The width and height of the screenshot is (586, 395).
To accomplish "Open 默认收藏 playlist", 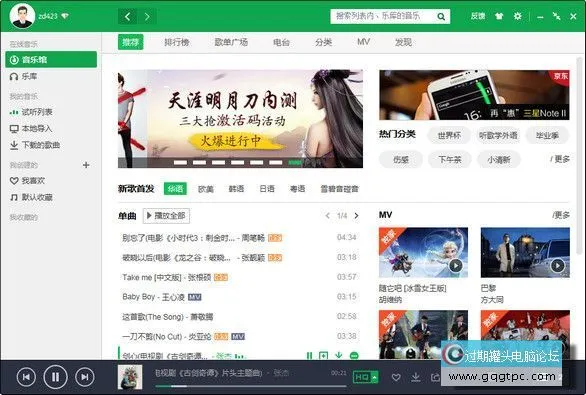I will coord(31,197).
